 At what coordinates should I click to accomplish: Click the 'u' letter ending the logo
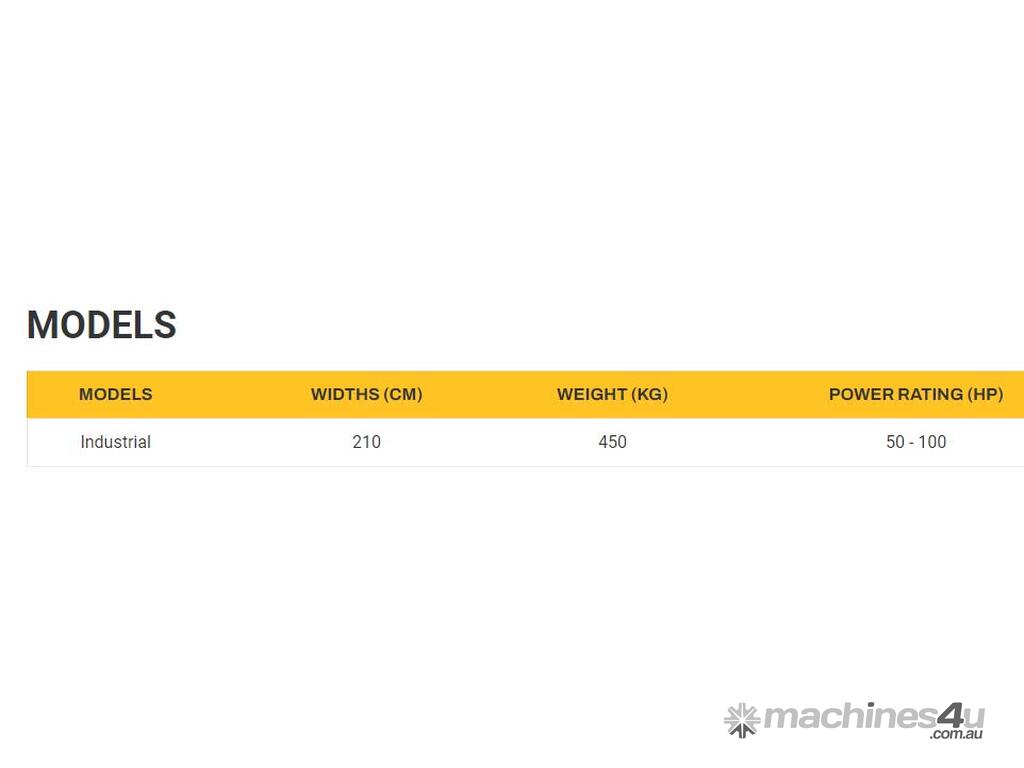(x=975, y=718)
